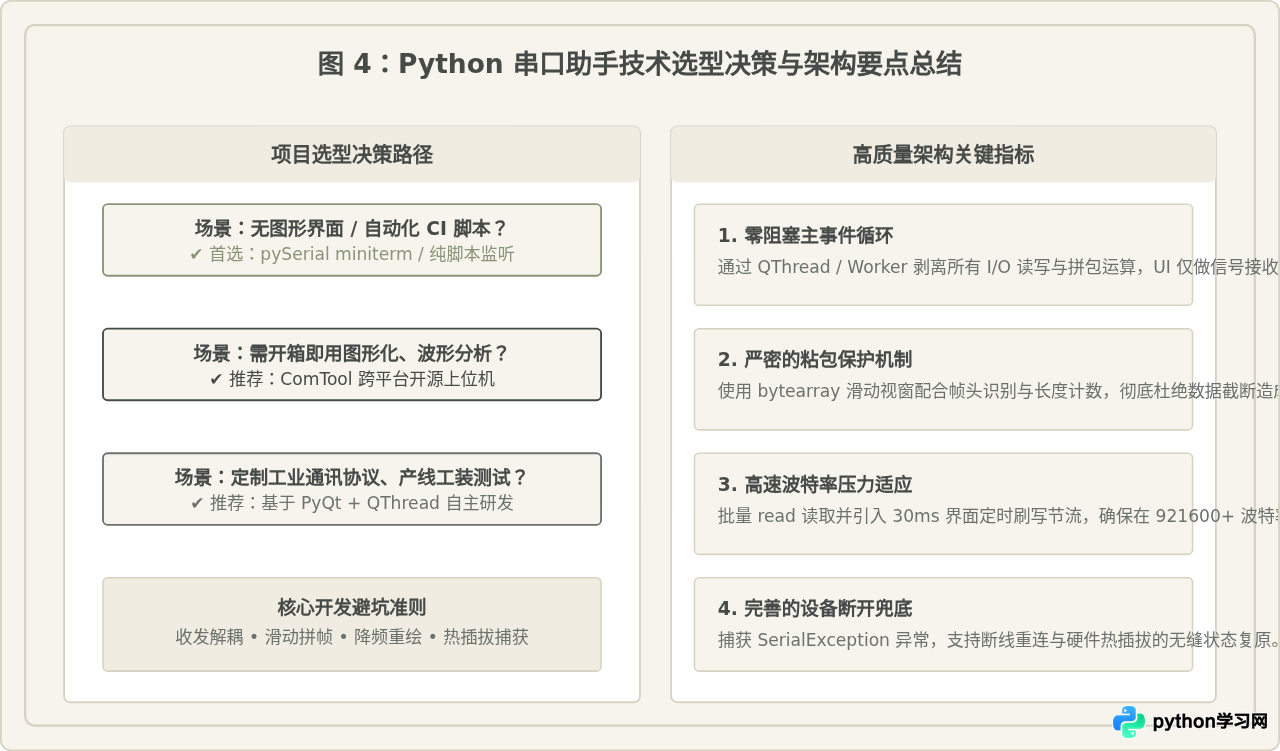The width and height of the screenshot is (1280, 751).
Task: Click the Python logo icon
Action: click(1129, 721)
